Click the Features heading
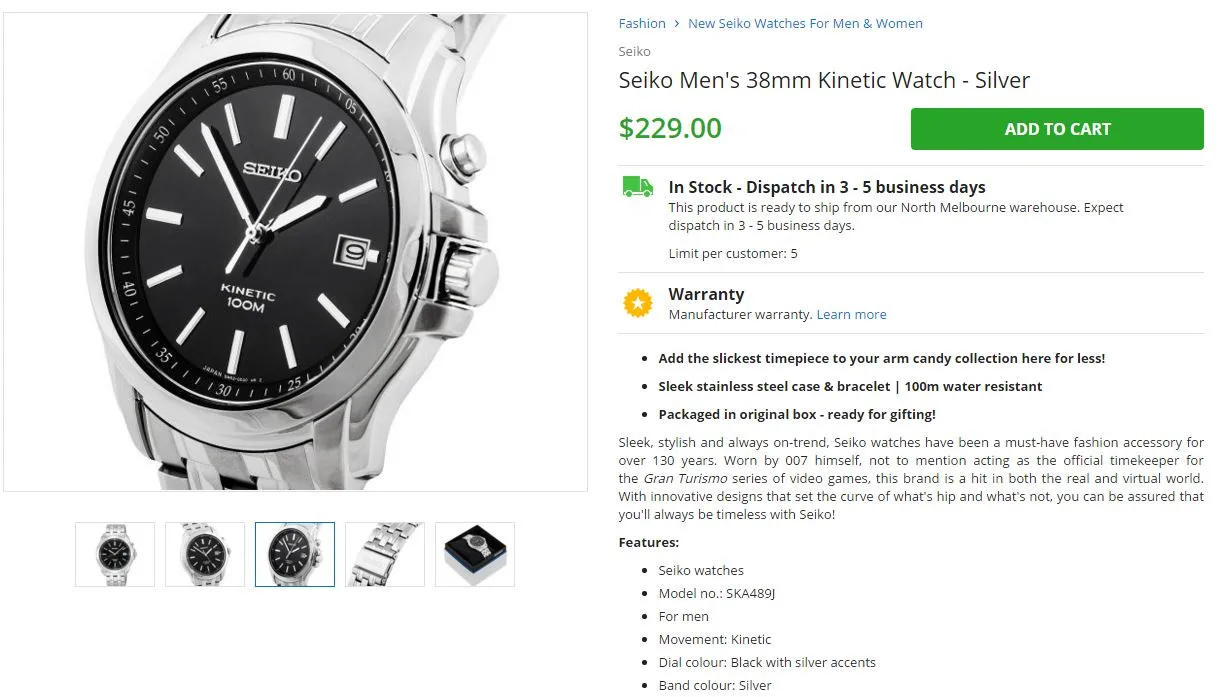Viewport: 1221px width, 697px height. coord(648,542)
